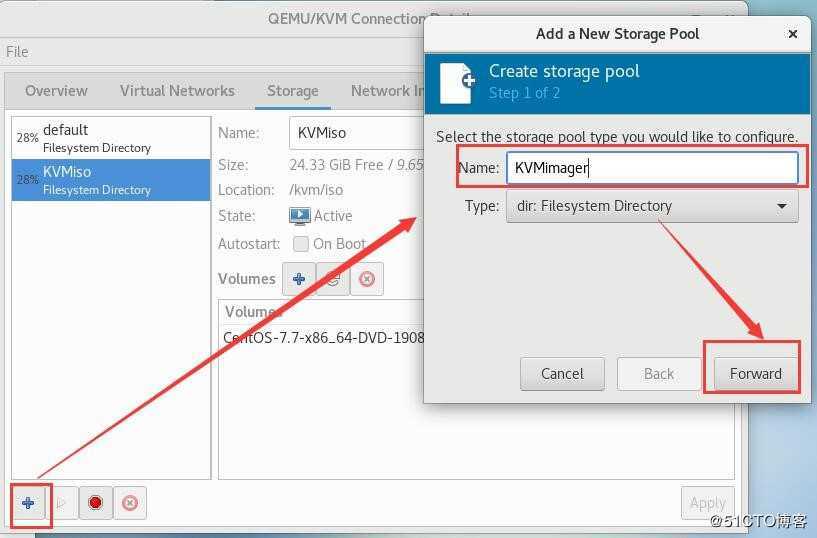Click the Cancel button in the dialog

562,373
